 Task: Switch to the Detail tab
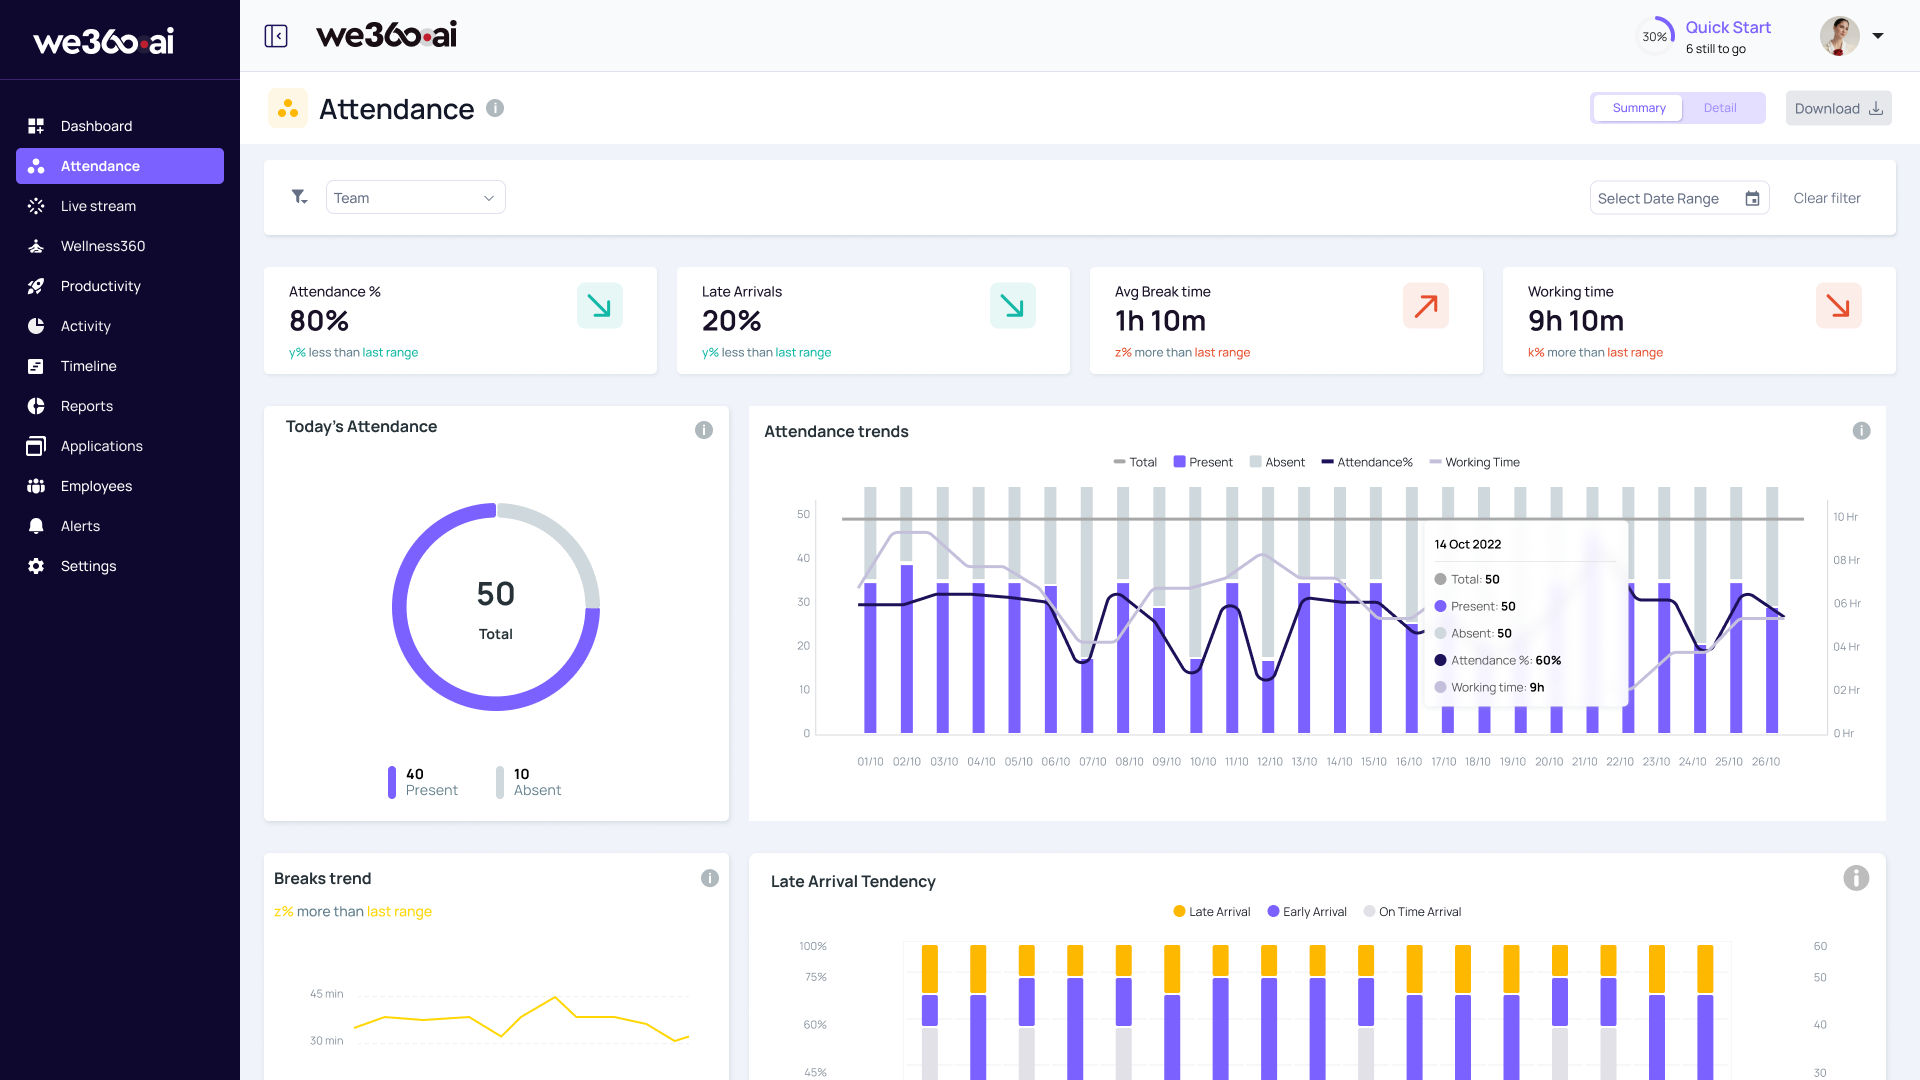coord(1720,108)
